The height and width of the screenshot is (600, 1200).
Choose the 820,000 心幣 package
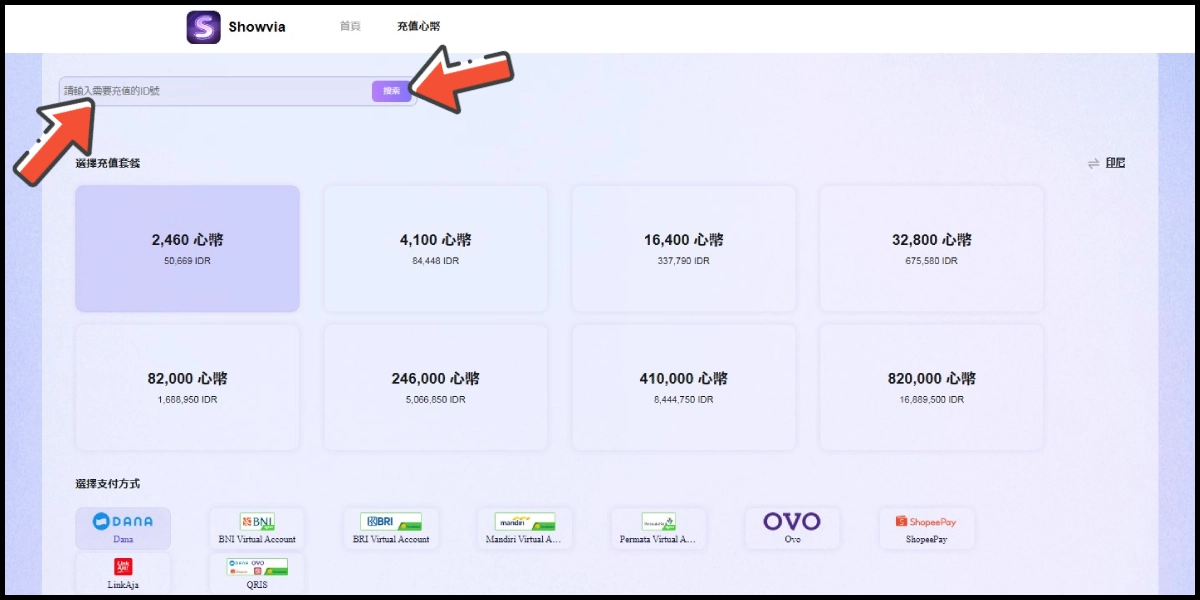pos(931,387)
